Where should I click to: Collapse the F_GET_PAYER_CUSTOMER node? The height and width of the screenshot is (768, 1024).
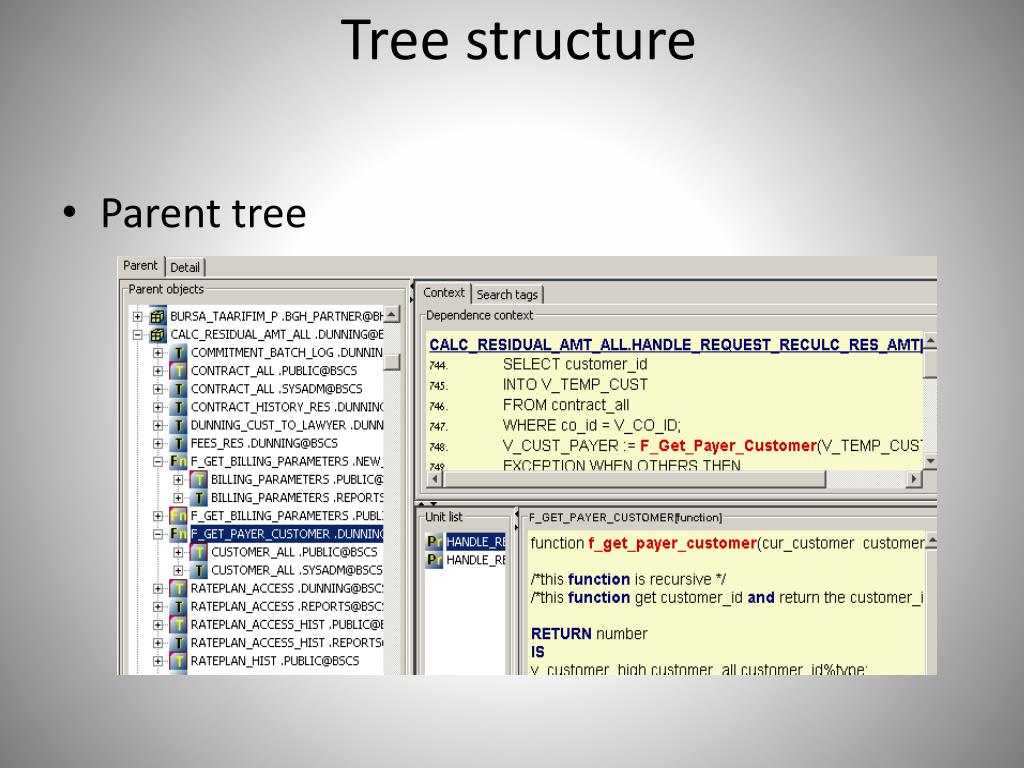(158, 534)
